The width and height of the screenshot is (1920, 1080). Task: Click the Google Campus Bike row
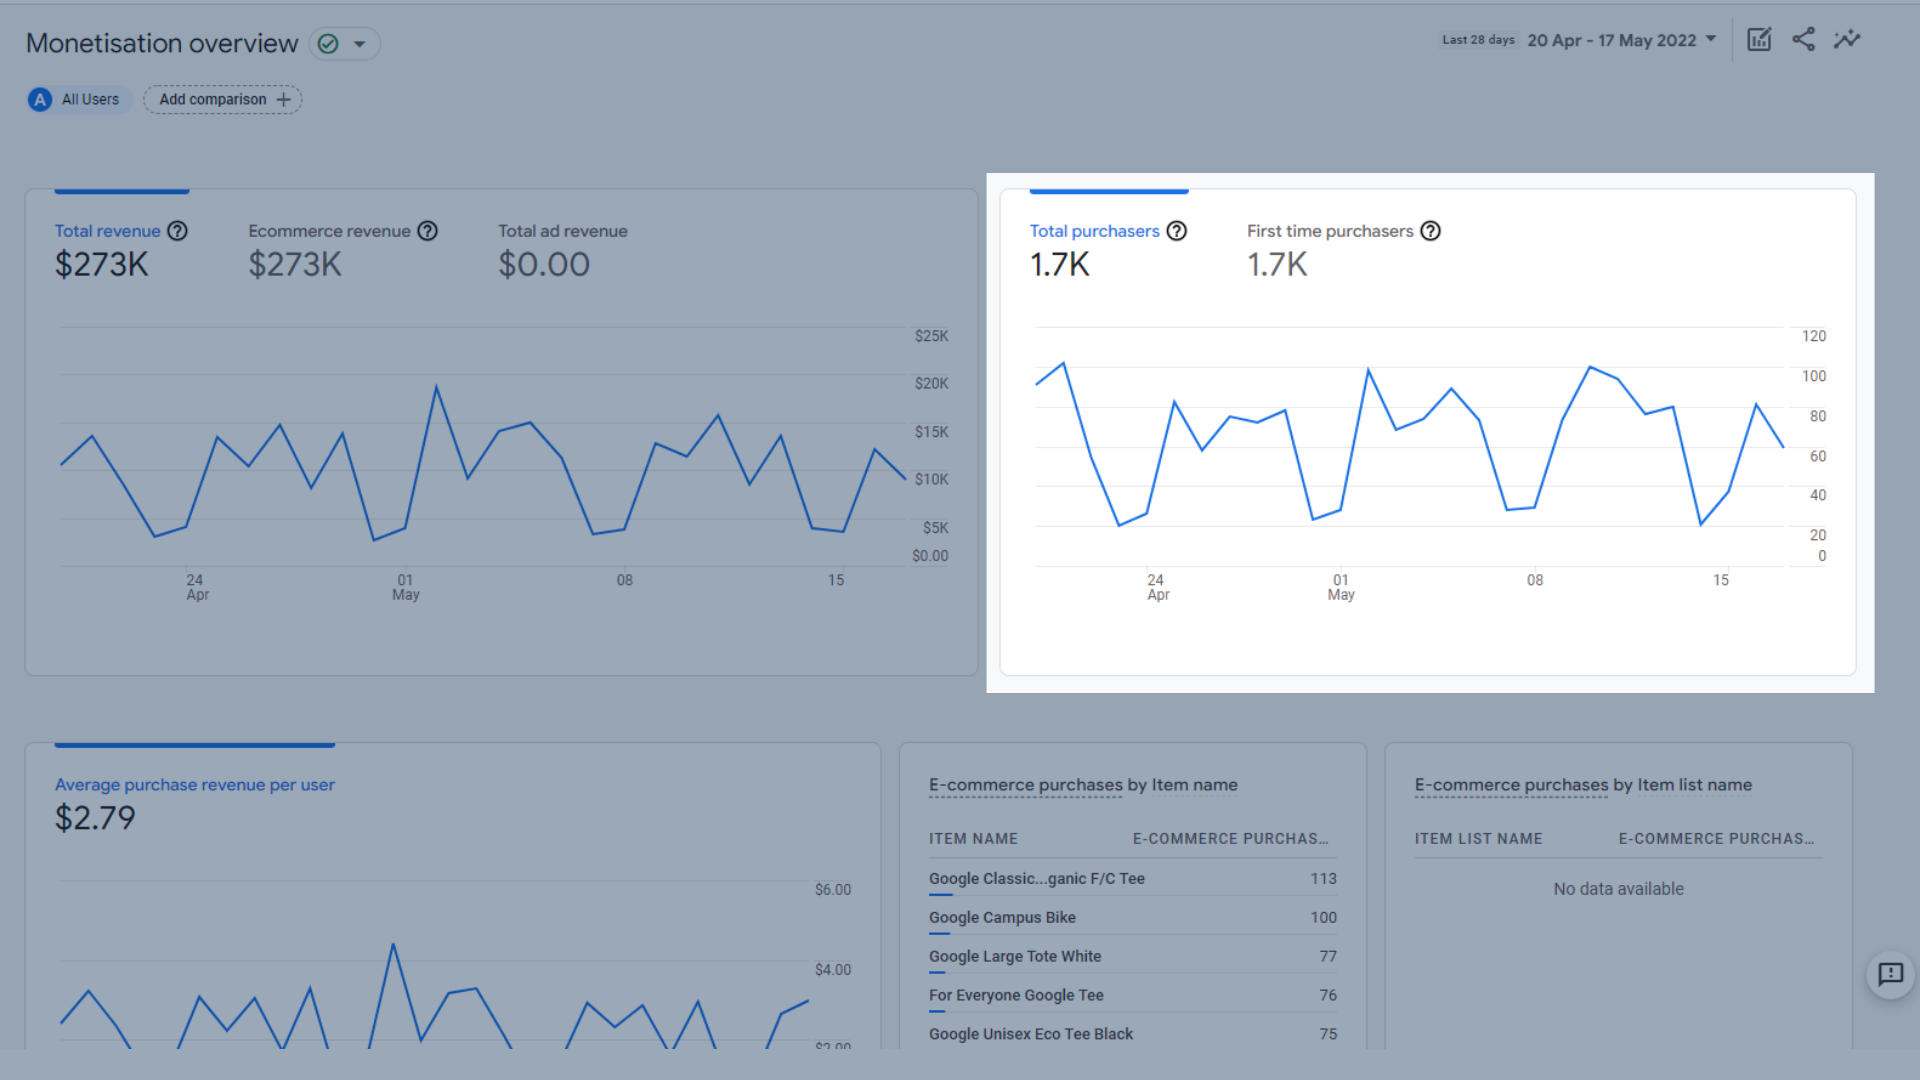pos(1002,917)
